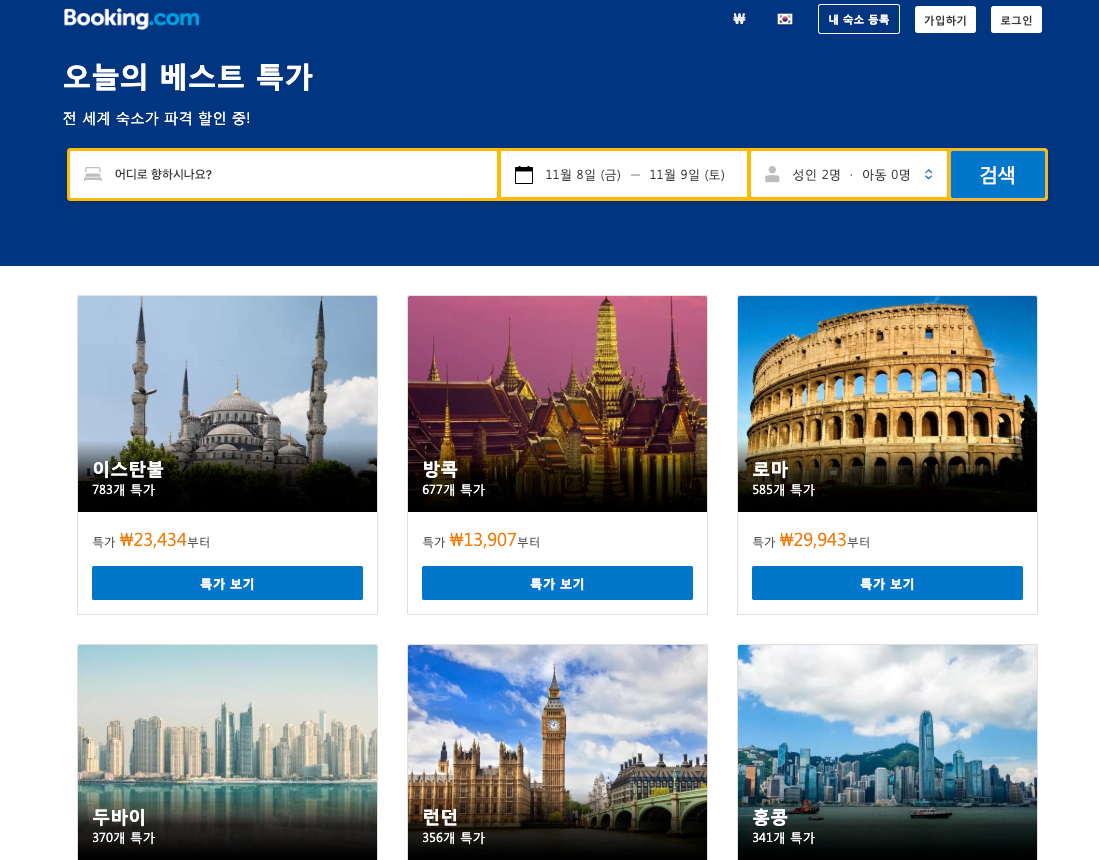Click the bed icon in destination field
Image resolution: width=1099 pixels, height=860 pixels.
[x=93, y=174]
